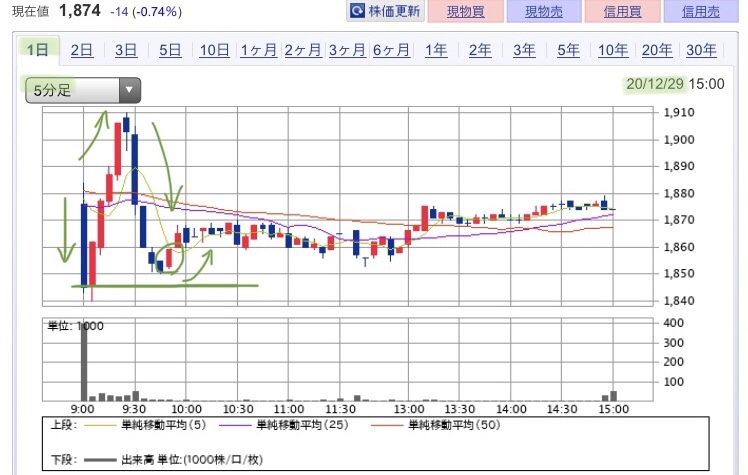Select the 1日 chart period tab
The image size is (748, 475).
[38, 50]
